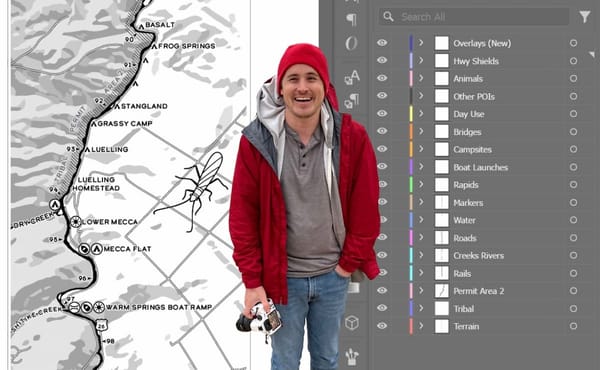Click the target circle for Hwy Shields layer

coord(573,61)
